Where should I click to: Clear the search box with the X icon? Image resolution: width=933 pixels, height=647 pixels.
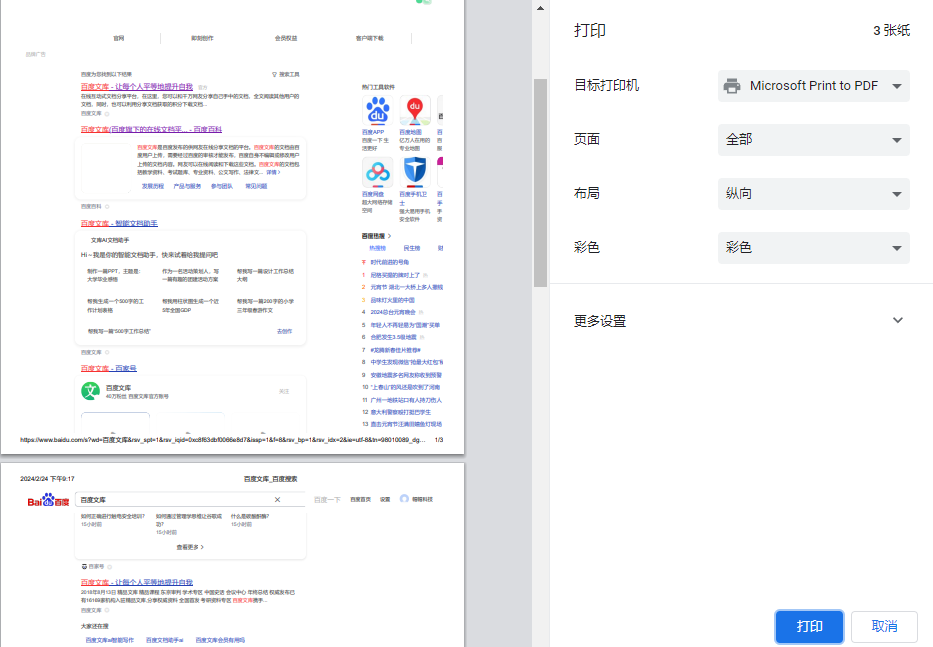click(276, 499)
